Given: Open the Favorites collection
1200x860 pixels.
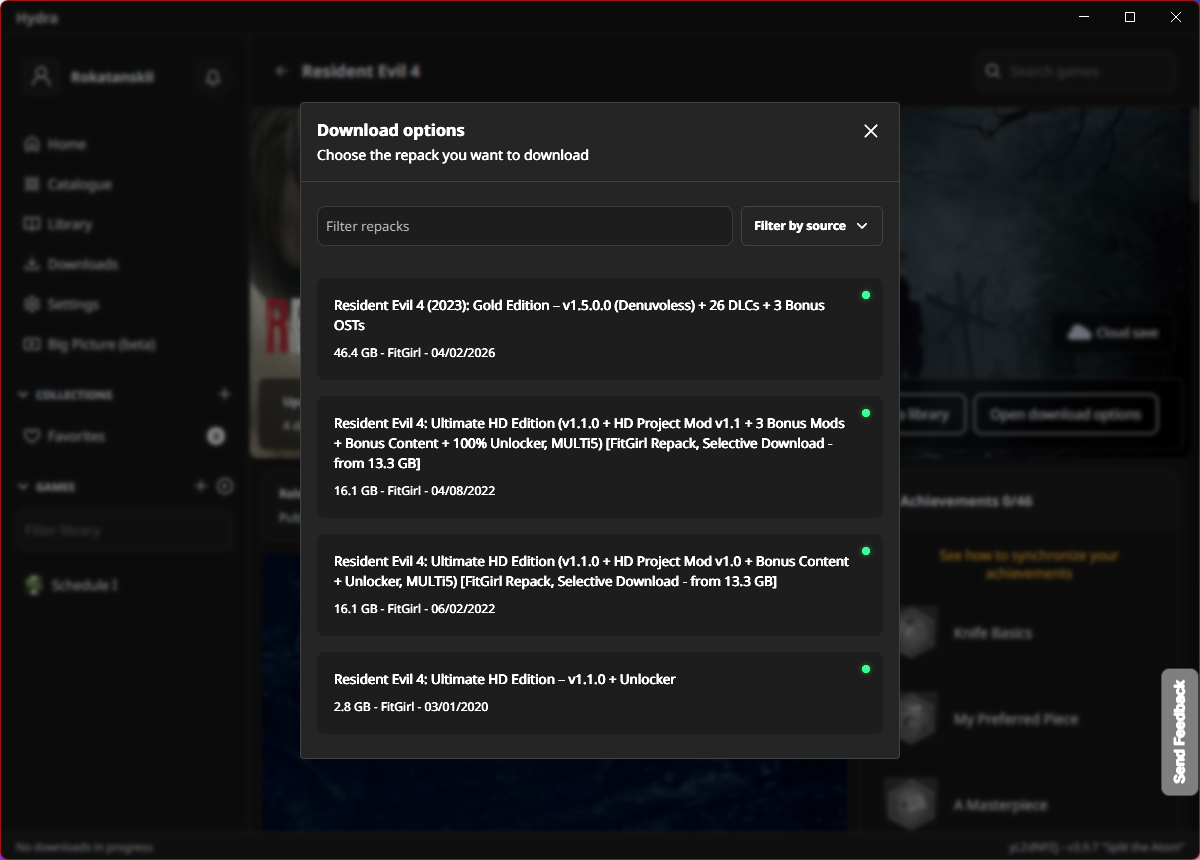Looking at the screenshot, I should point(125,436).
